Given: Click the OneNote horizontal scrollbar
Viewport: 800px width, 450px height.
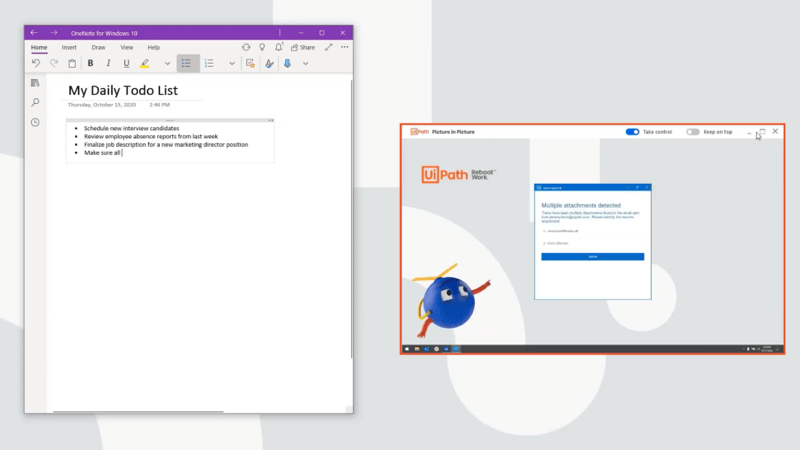Looking at the screenshot, I should pyautogui.click(x=138, y=411).
